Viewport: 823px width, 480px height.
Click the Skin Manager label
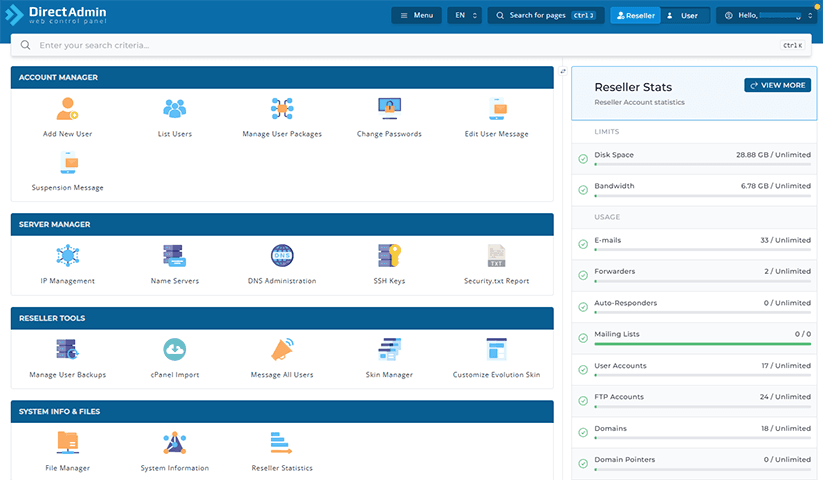[x=389, y=375]
